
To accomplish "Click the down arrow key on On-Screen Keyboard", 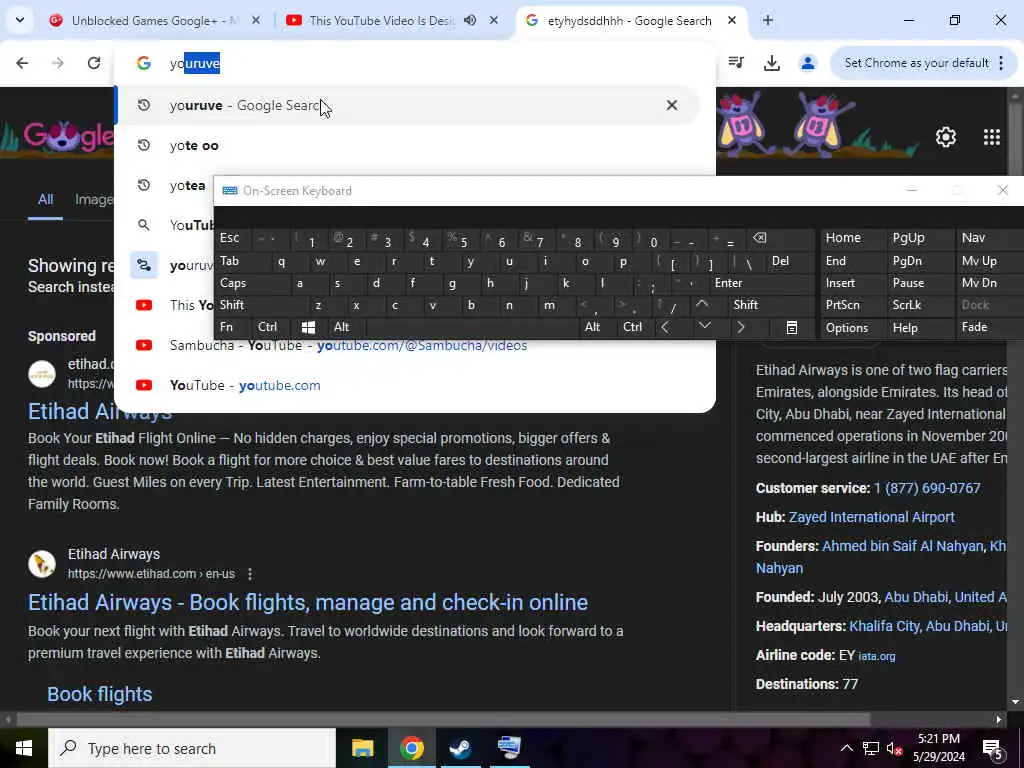I will coord(705,327).
